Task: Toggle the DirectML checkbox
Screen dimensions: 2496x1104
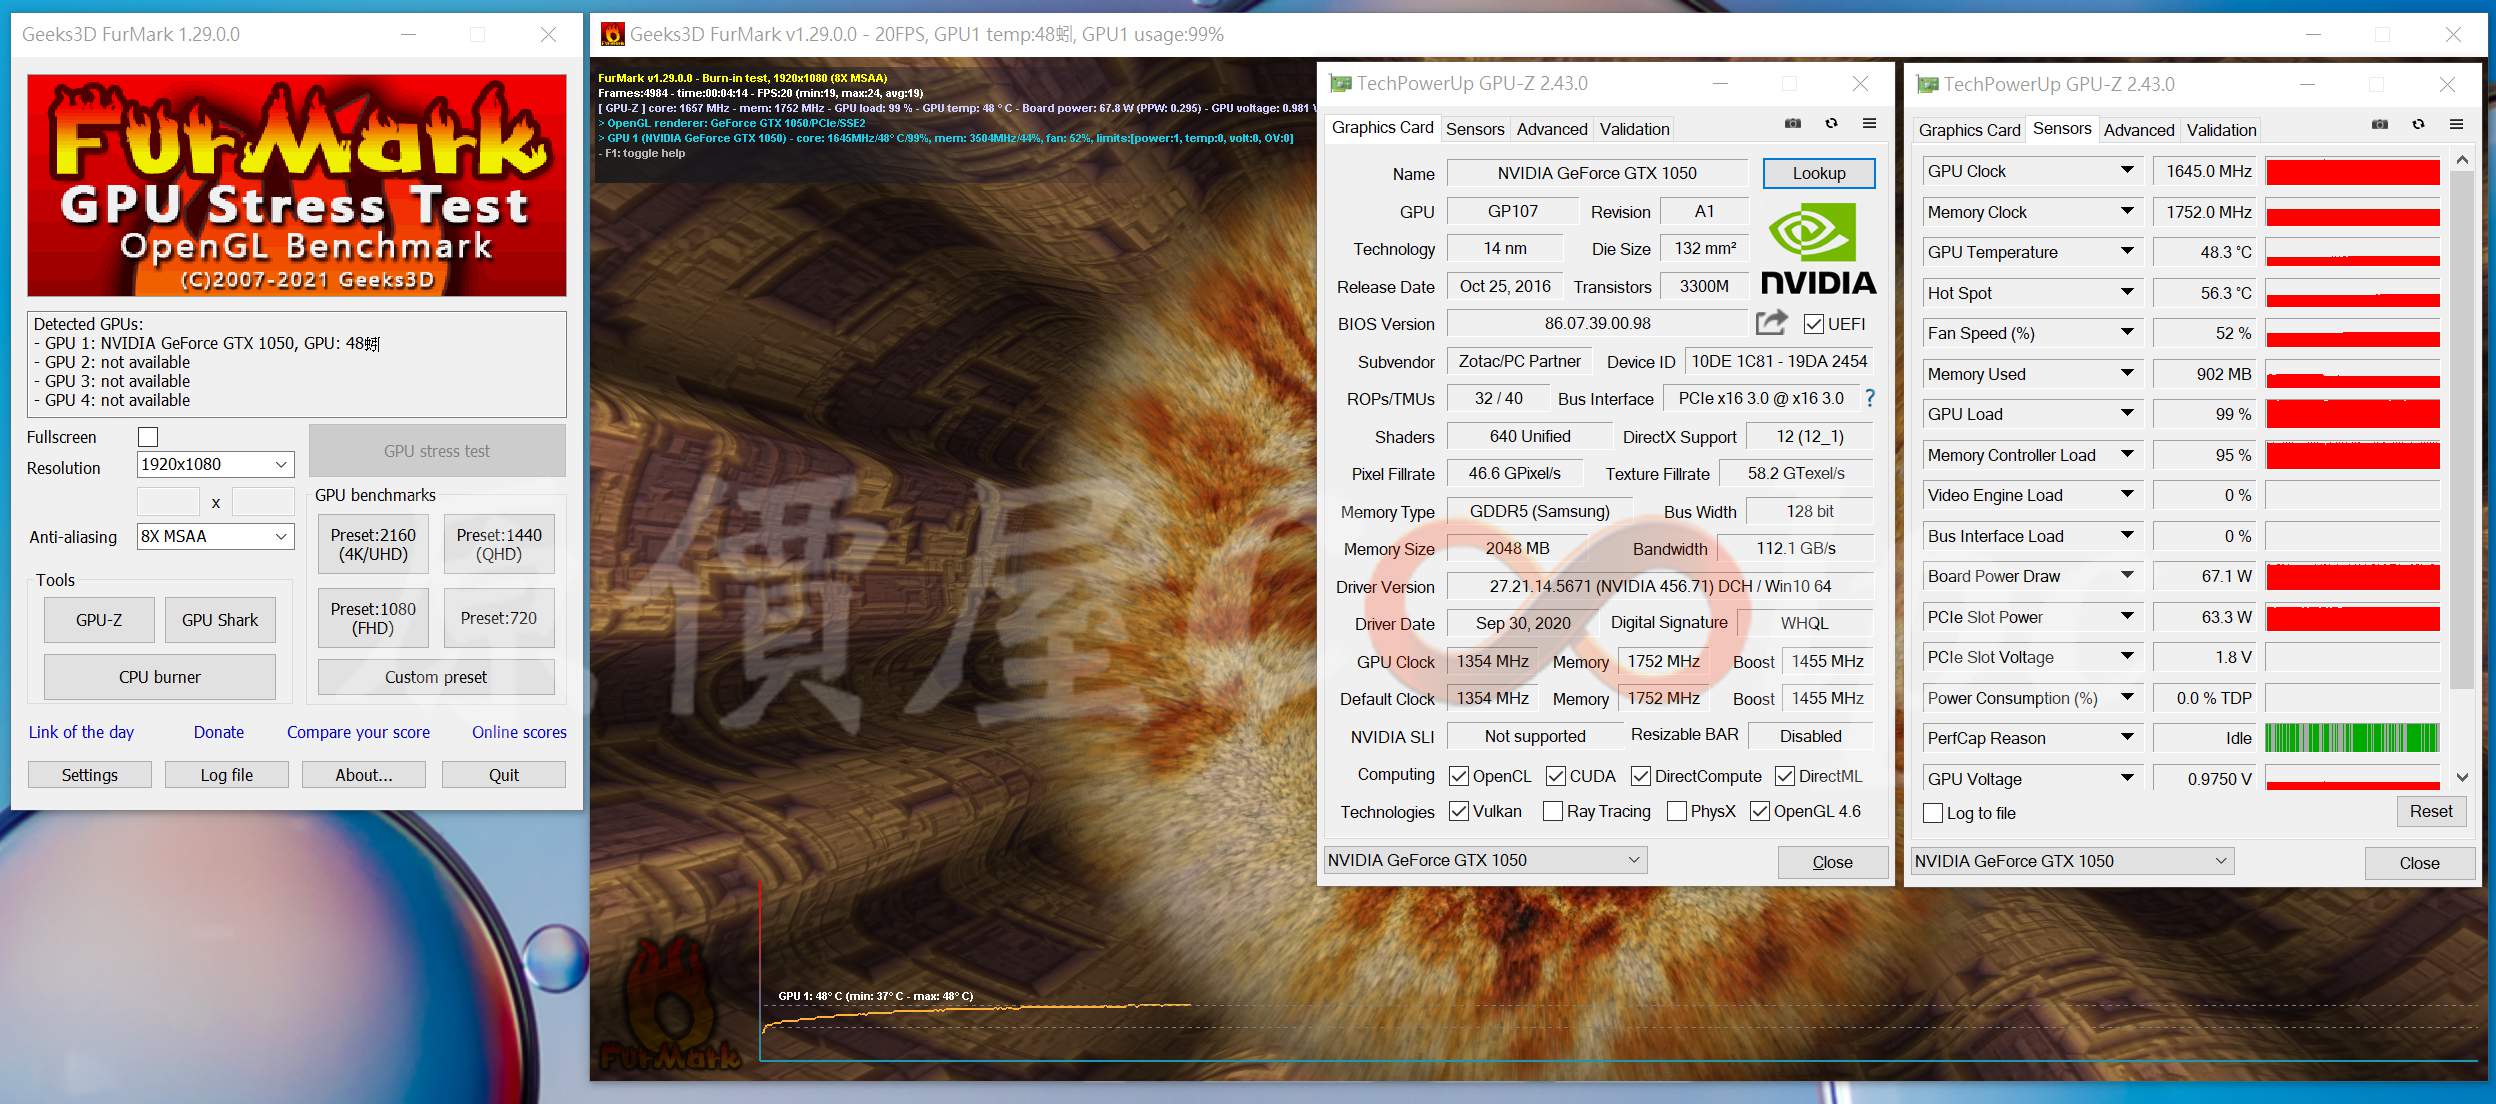Action: click(x=1785, y=776)
